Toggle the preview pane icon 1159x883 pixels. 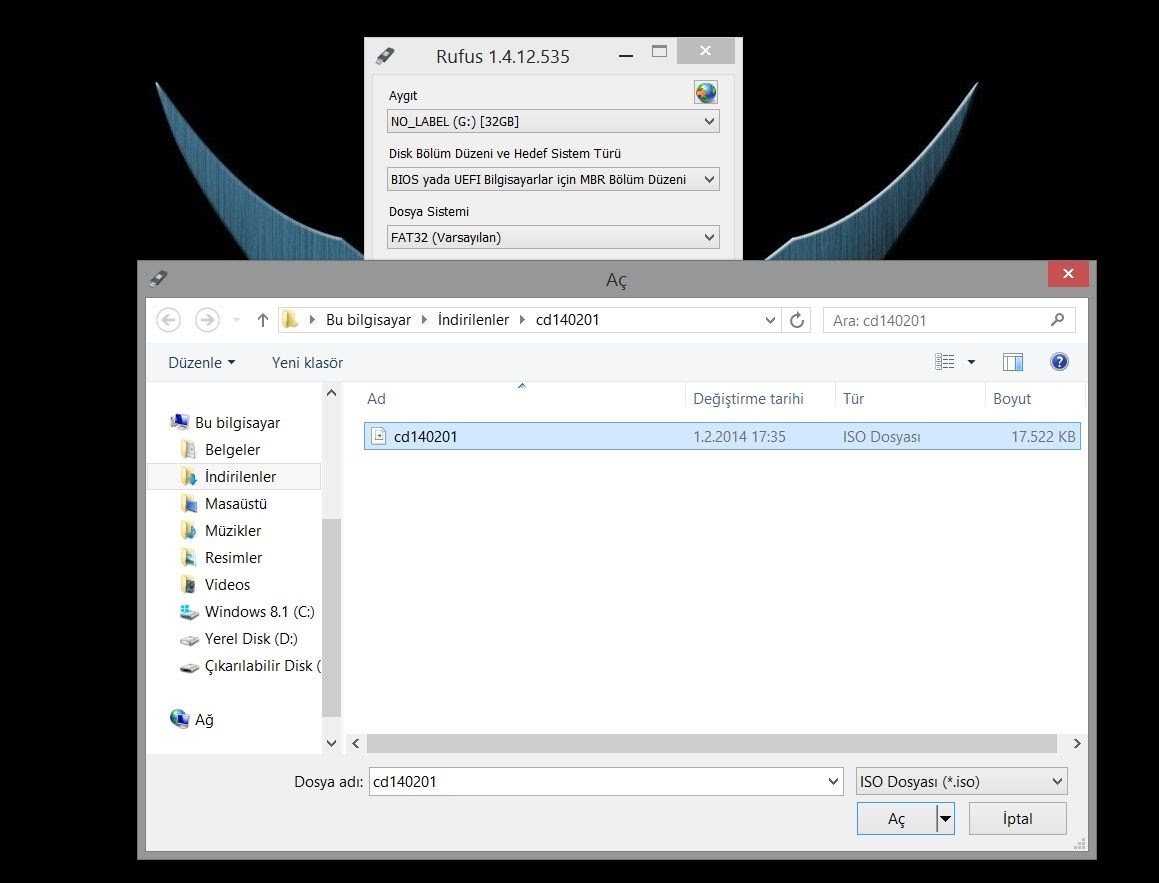point(1013,361)
